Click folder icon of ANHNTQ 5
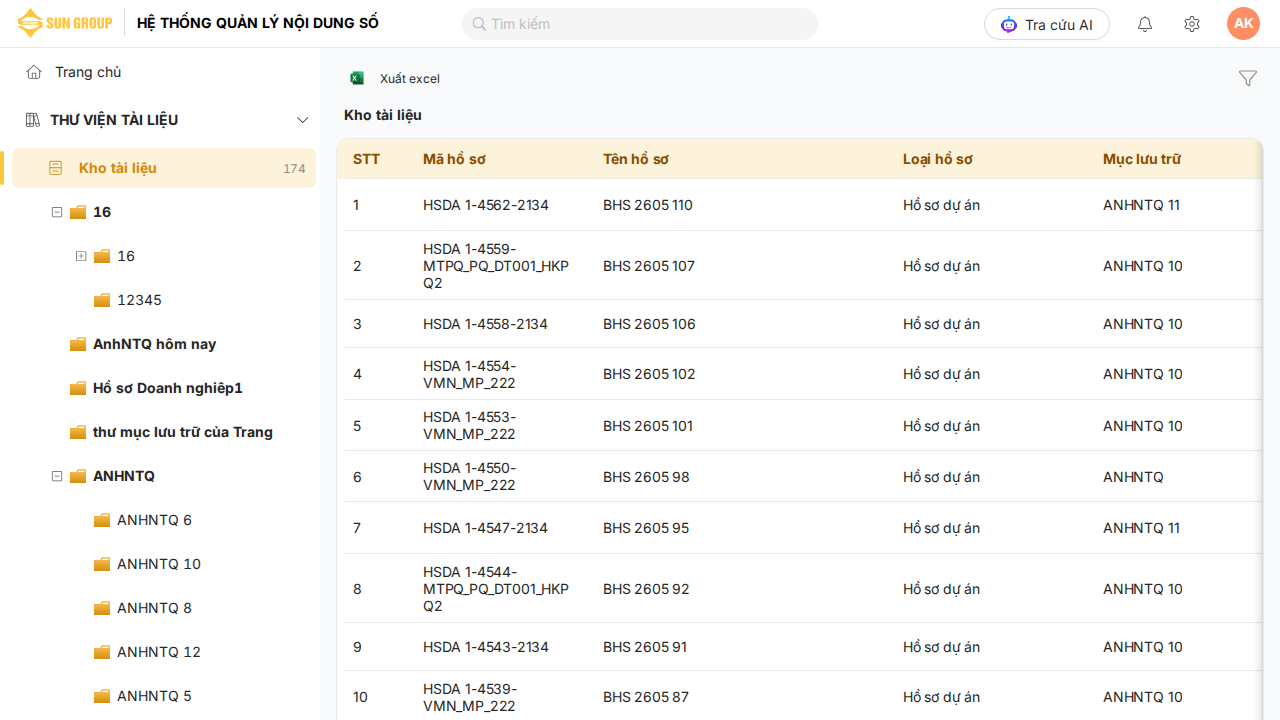This screenshot has height=720, width=1280. 102,696
